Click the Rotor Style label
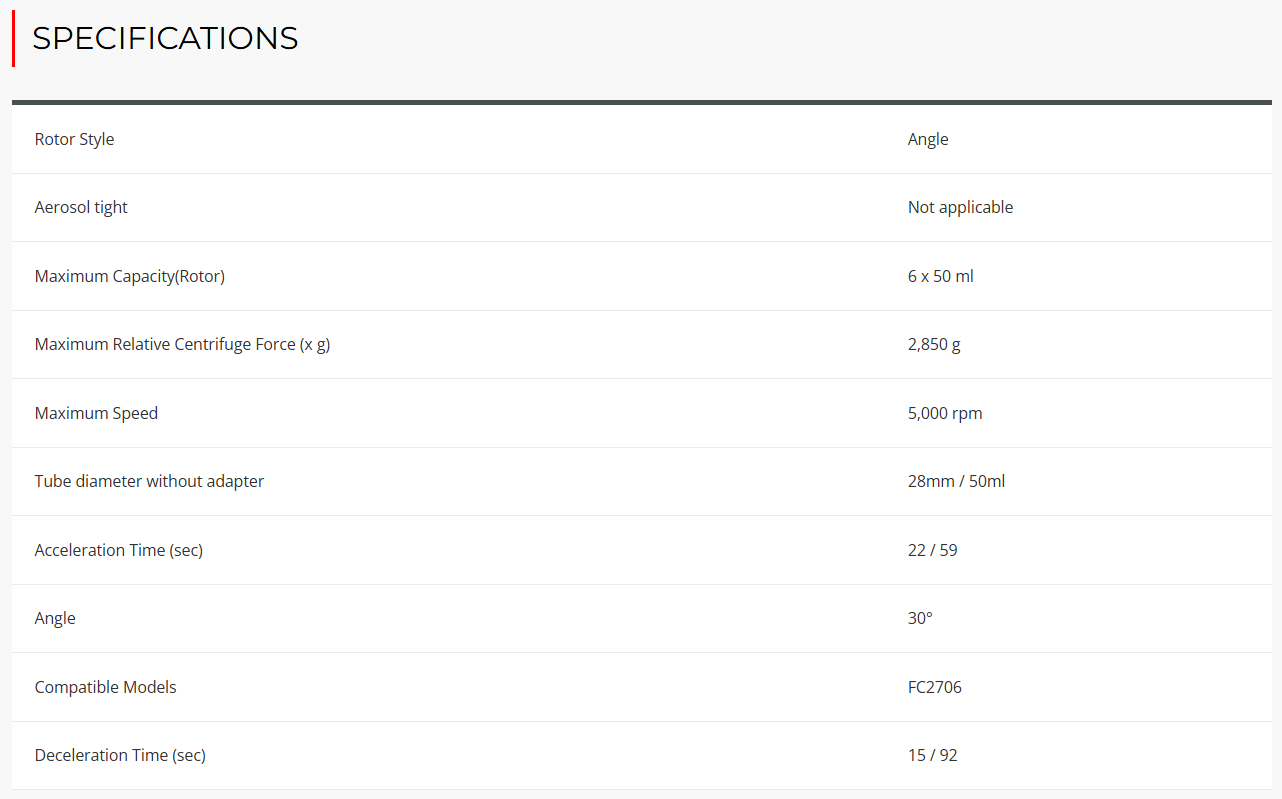Screen dimensions: 1282x799 [74, 139]
